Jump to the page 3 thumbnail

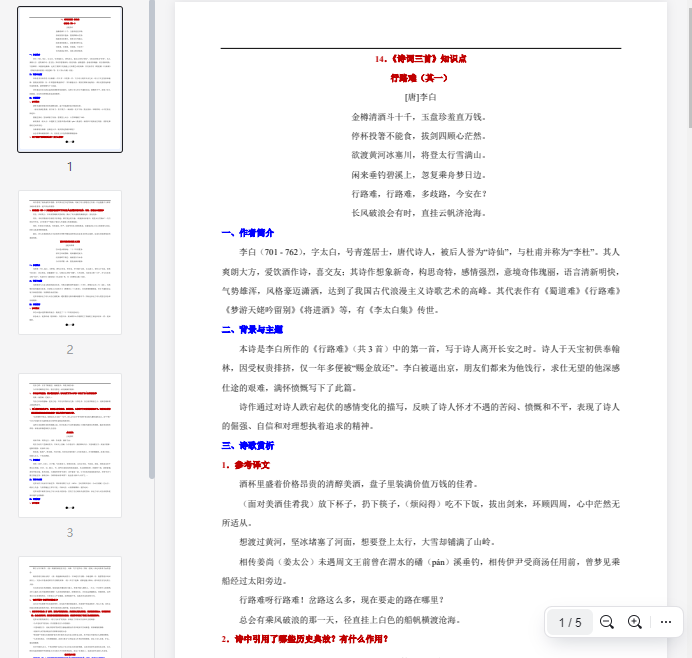pyautogui.click(x=70, y=445)
